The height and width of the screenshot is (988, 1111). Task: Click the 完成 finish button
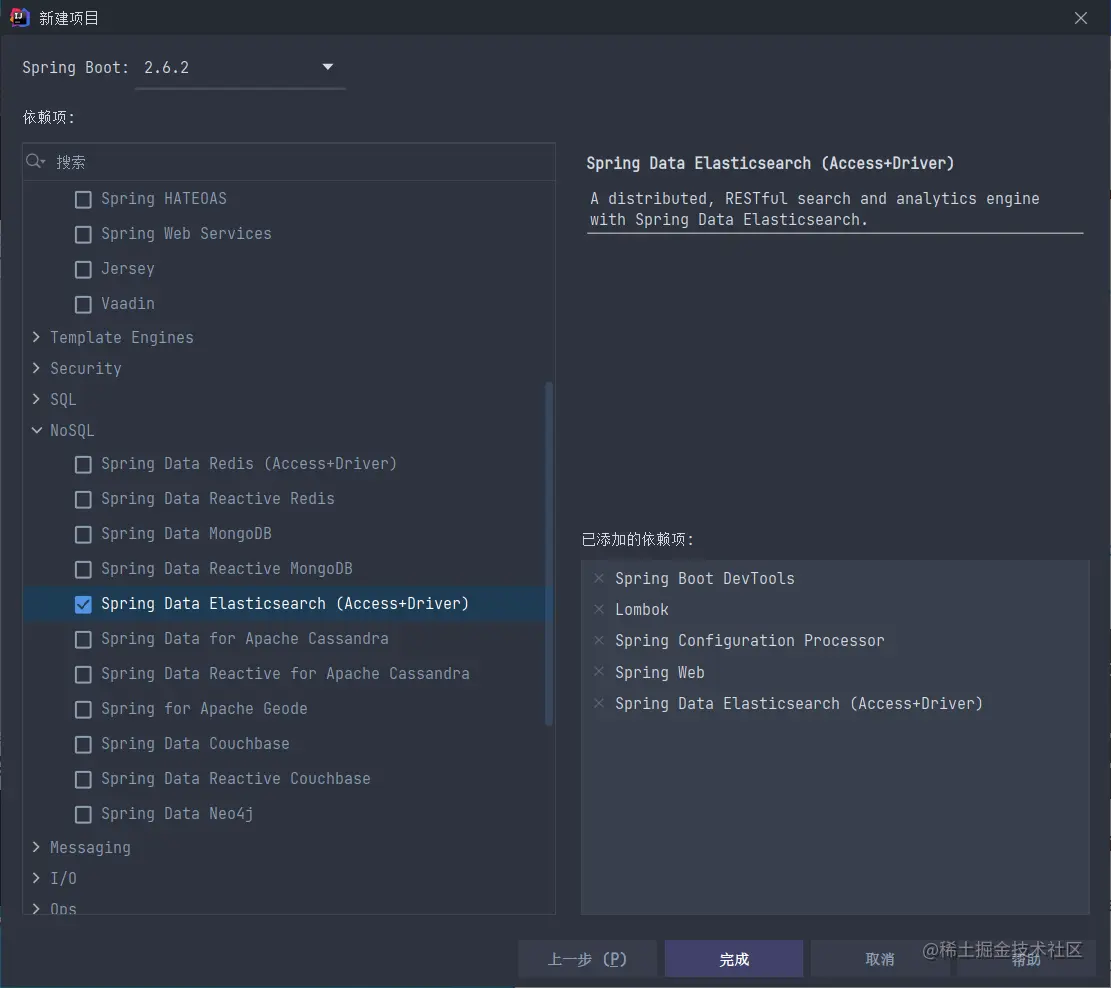tap(733, 959)
